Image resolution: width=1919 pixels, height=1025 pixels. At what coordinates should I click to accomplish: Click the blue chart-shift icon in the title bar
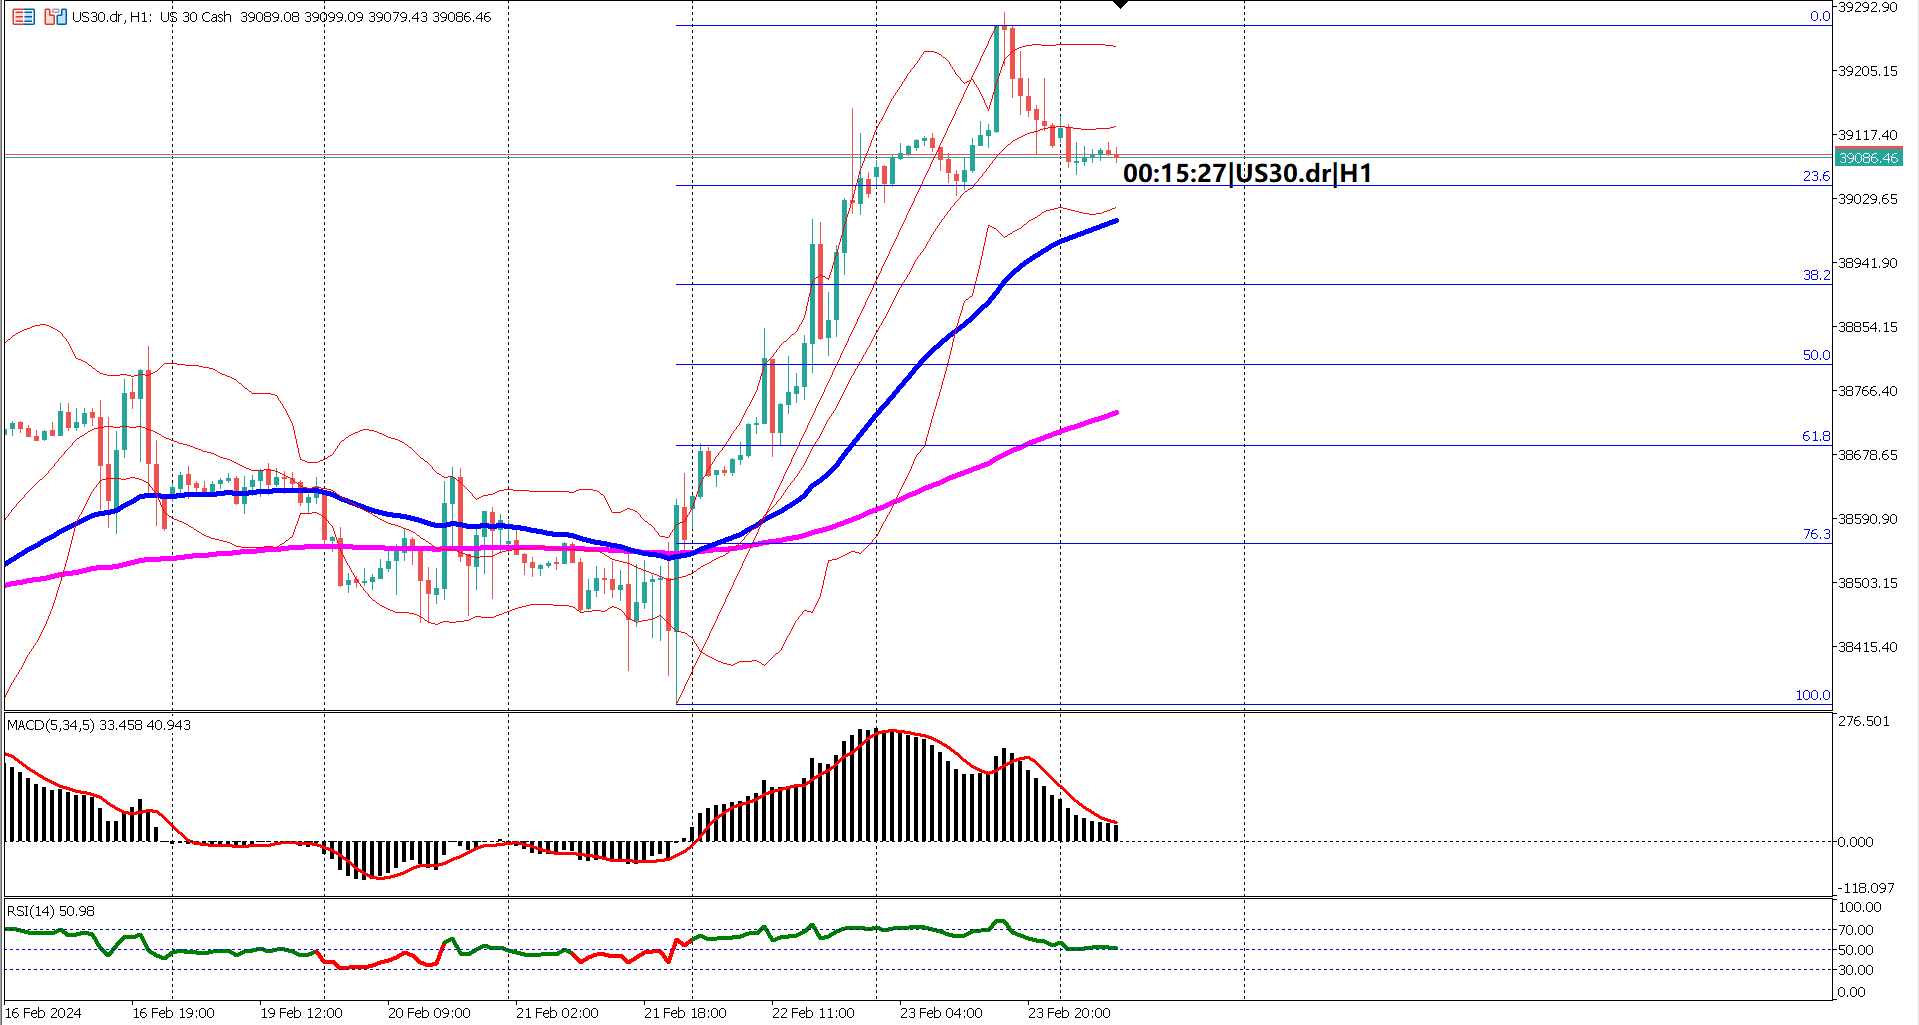(x=61, y=17)
